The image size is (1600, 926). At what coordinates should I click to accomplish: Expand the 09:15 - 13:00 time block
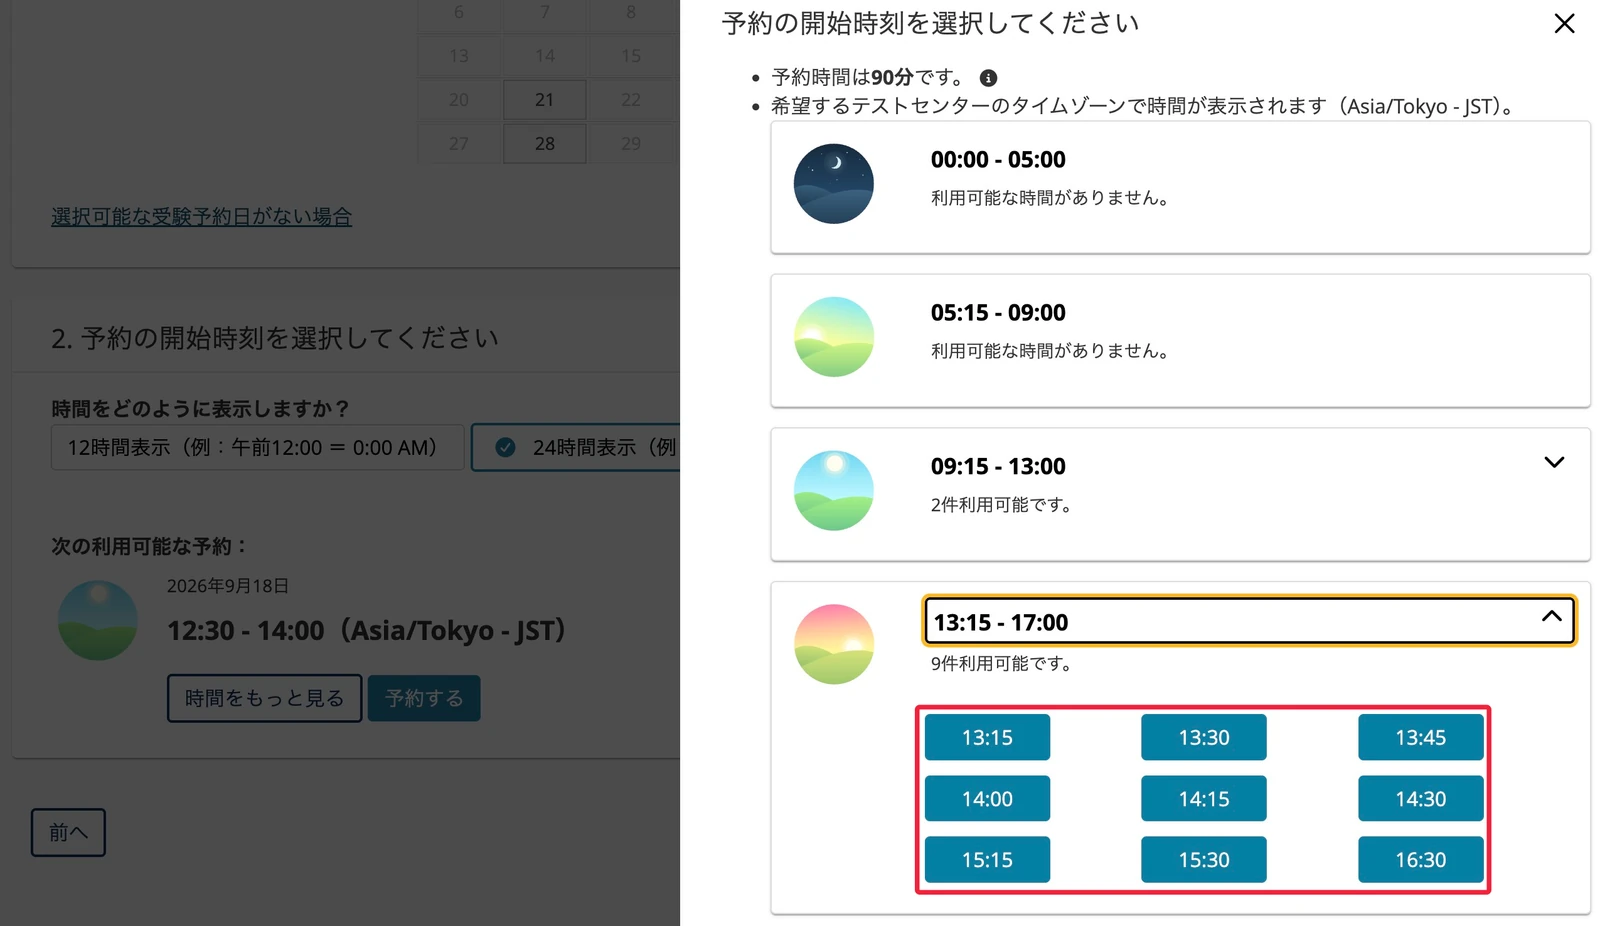[1554, 462]
